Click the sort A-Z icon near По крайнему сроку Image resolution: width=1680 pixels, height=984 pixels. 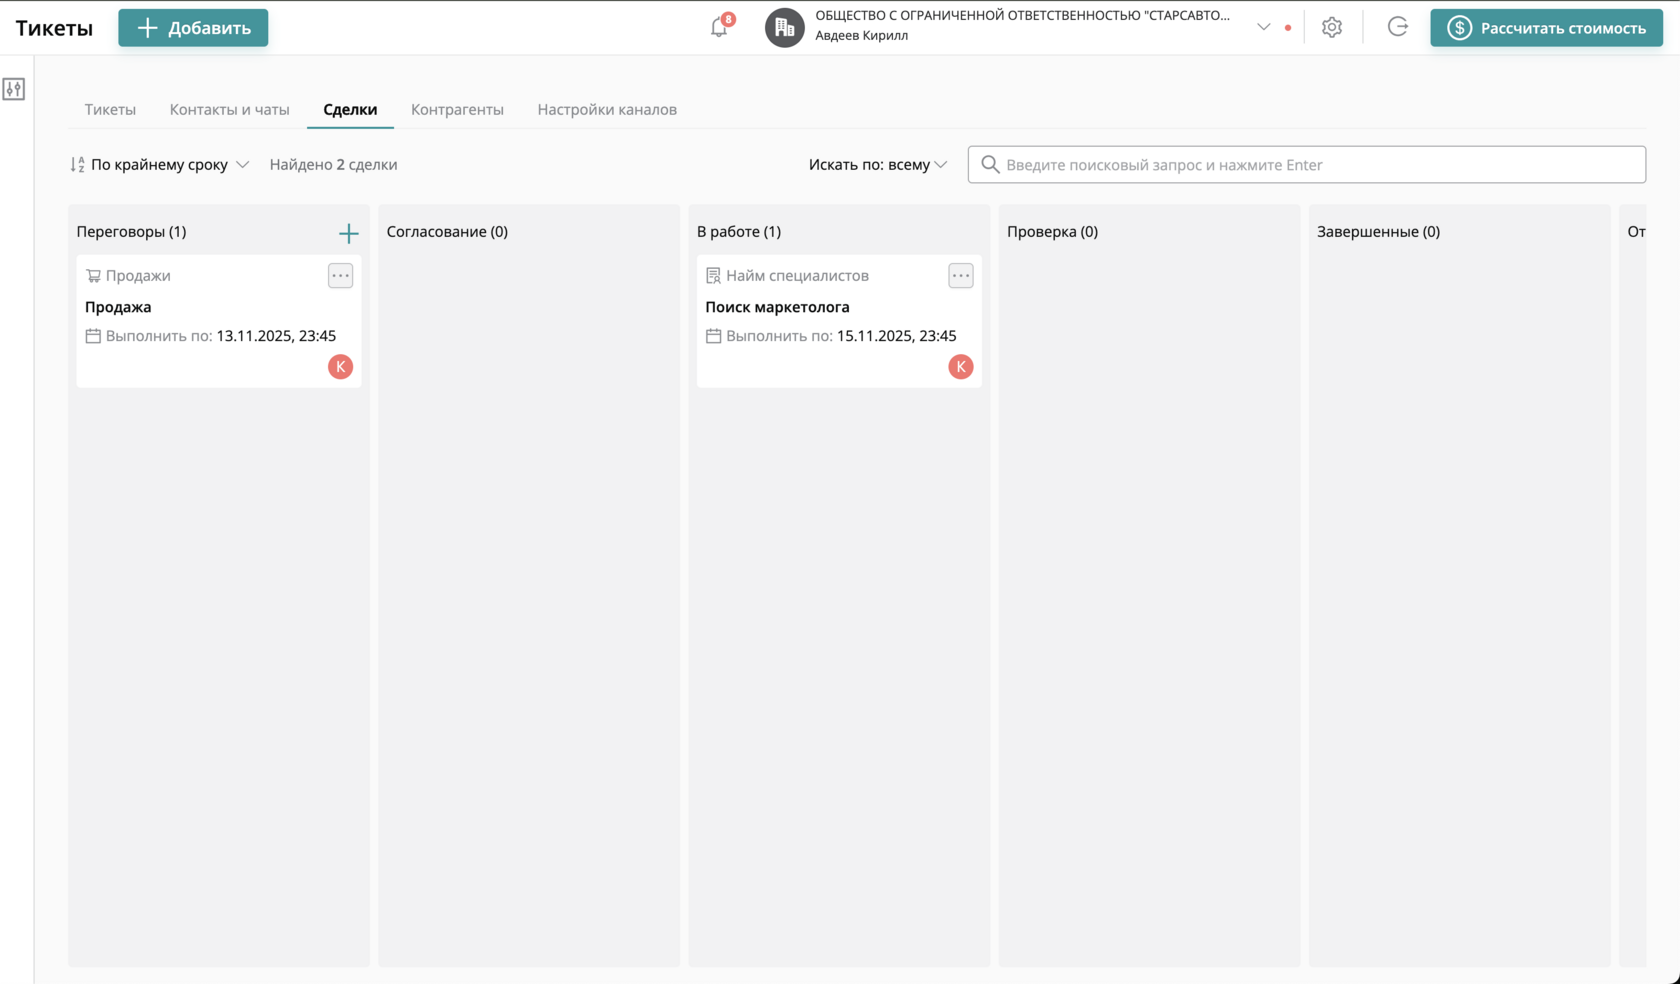[x=76, y=164]
